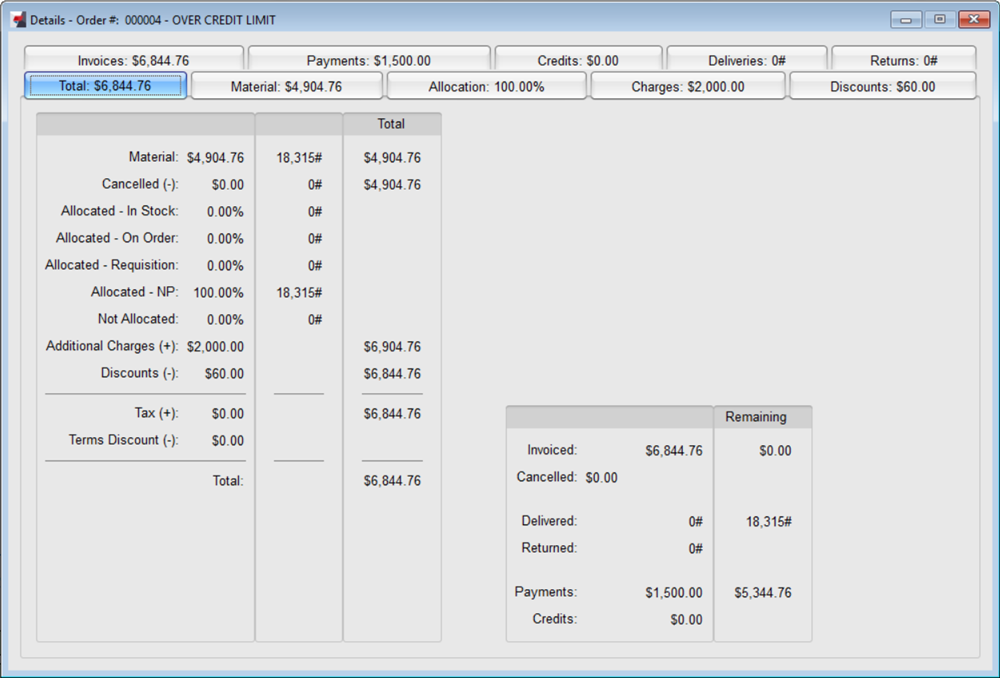
Task: Click the Total: $6,844.76 tab
Action: click(105, 86)
